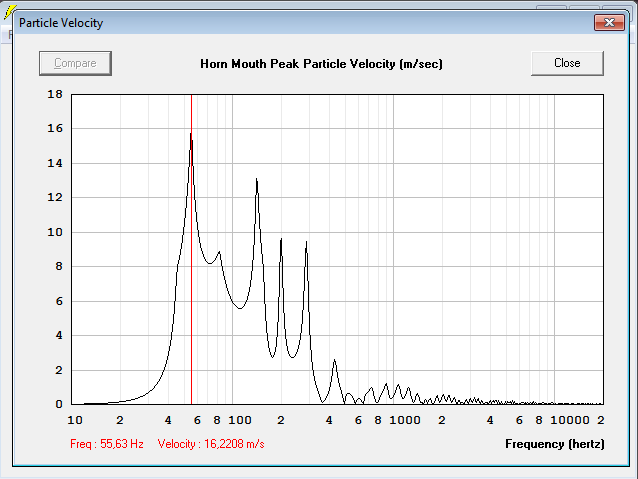Click the x-axis label 100
Viewport: 638px width, 479px height.
pyautogui.click(x=240, y=420)
